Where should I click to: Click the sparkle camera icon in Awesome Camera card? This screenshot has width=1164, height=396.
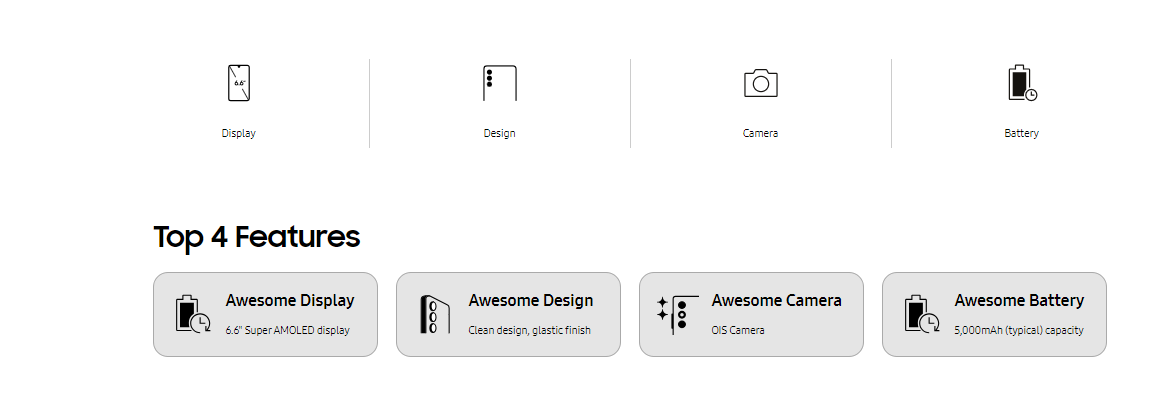(x=677, y=314)
